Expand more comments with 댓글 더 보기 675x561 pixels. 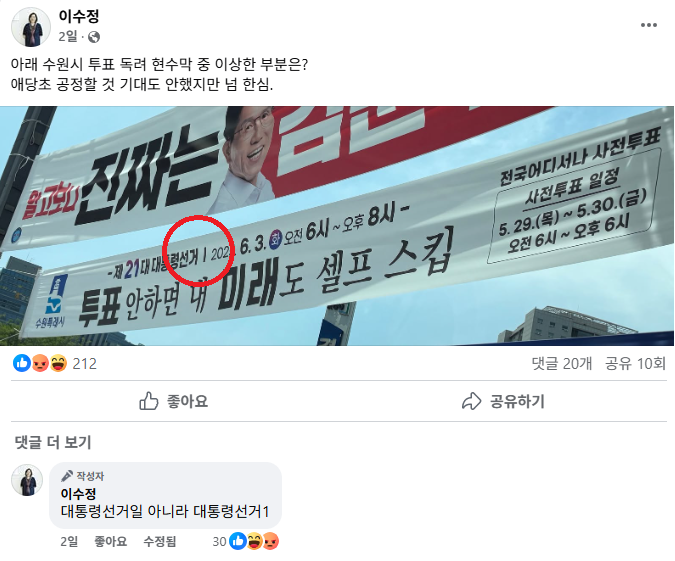[x=53, y=442]
